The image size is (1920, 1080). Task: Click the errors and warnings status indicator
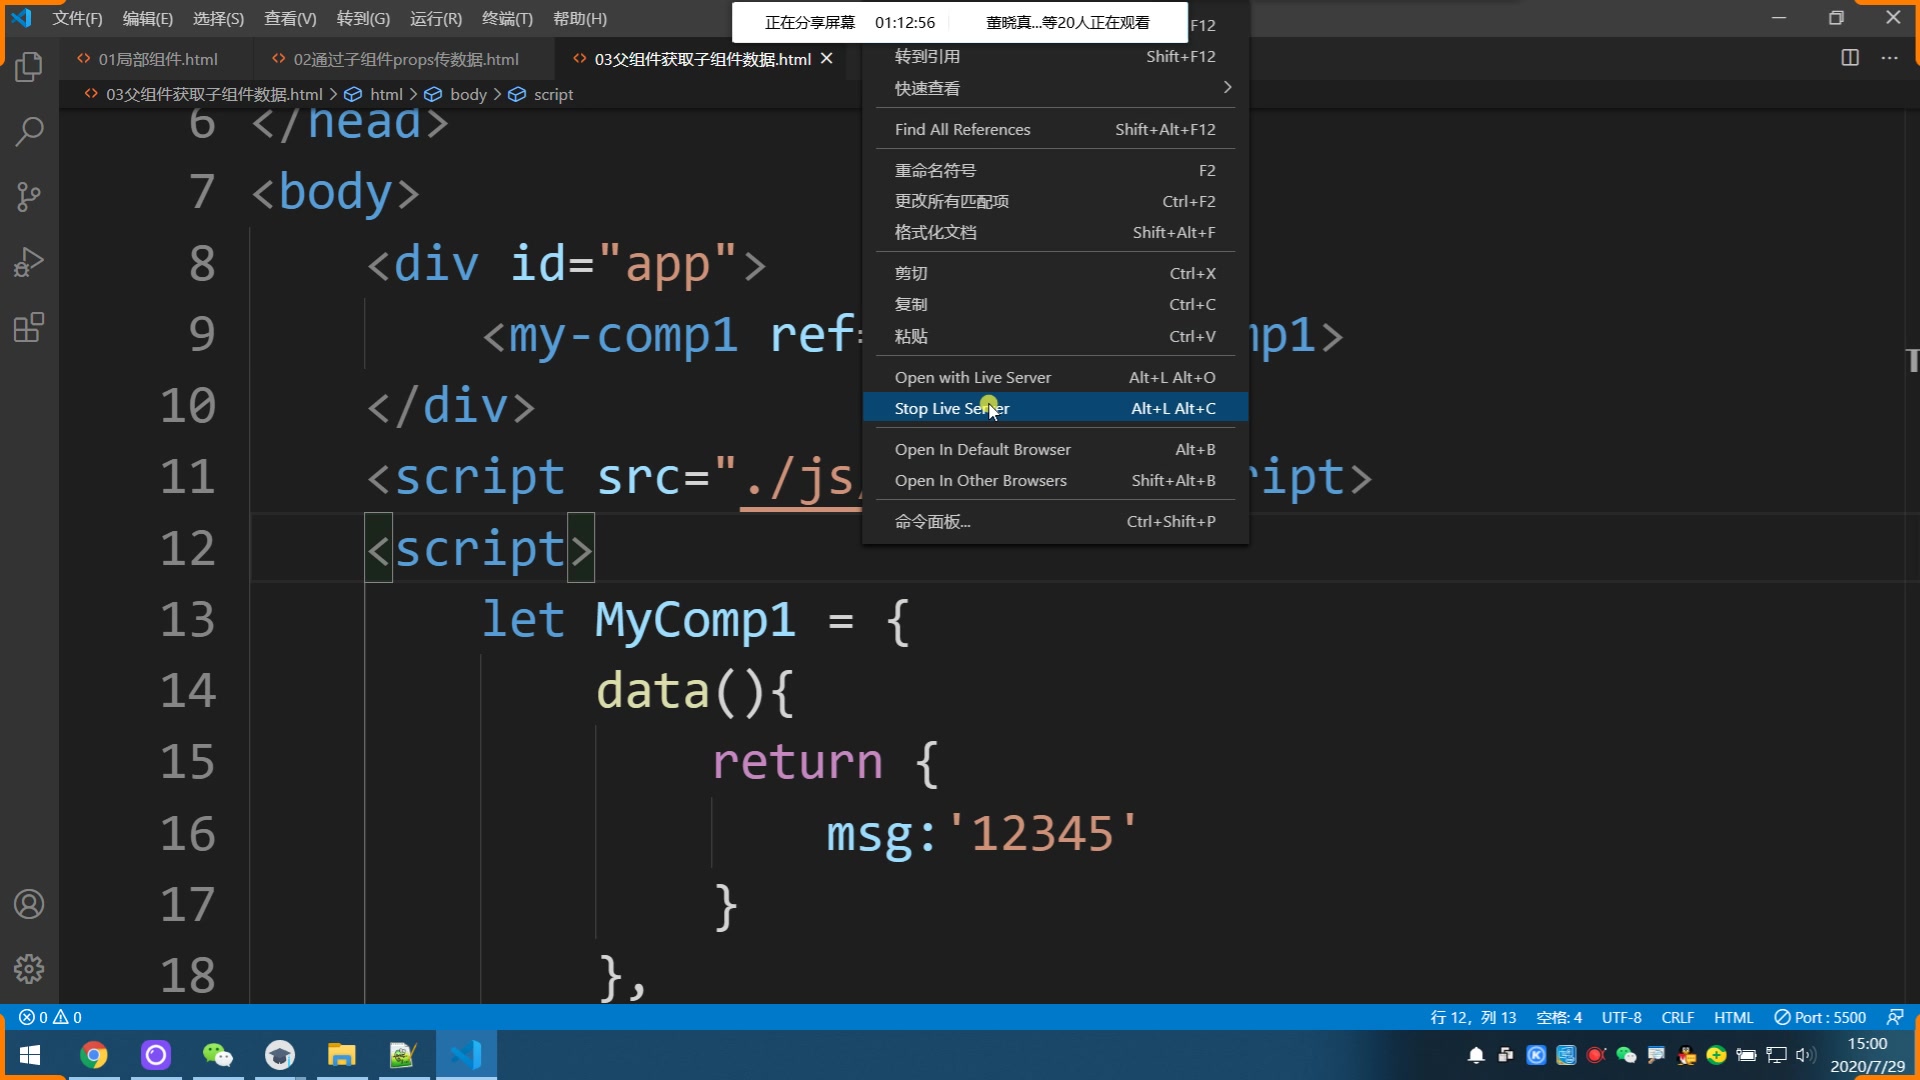tap(50, 1017)
